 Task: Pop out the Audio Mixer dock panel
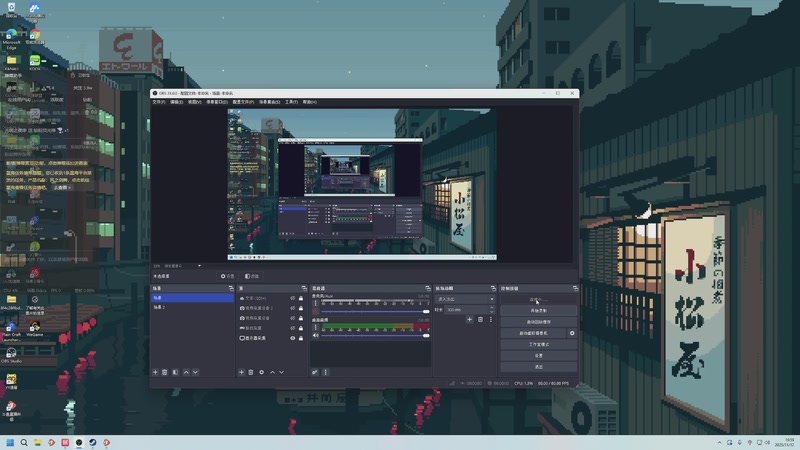coord(428,288)
